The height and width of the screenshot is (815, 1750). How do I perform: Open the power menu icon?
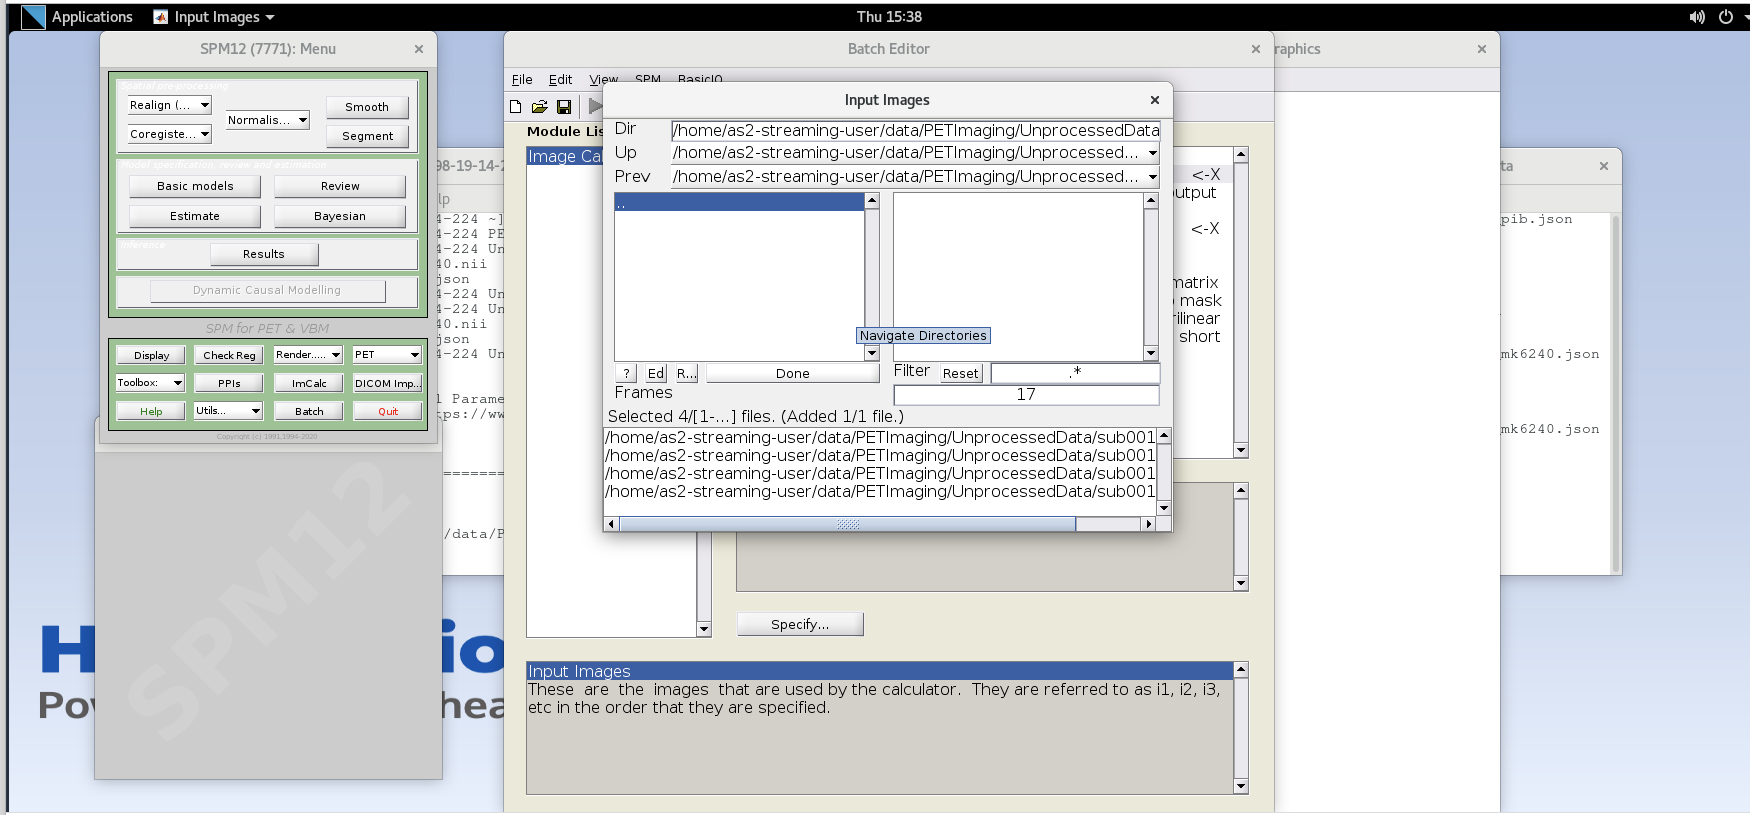coord(1725,17)
